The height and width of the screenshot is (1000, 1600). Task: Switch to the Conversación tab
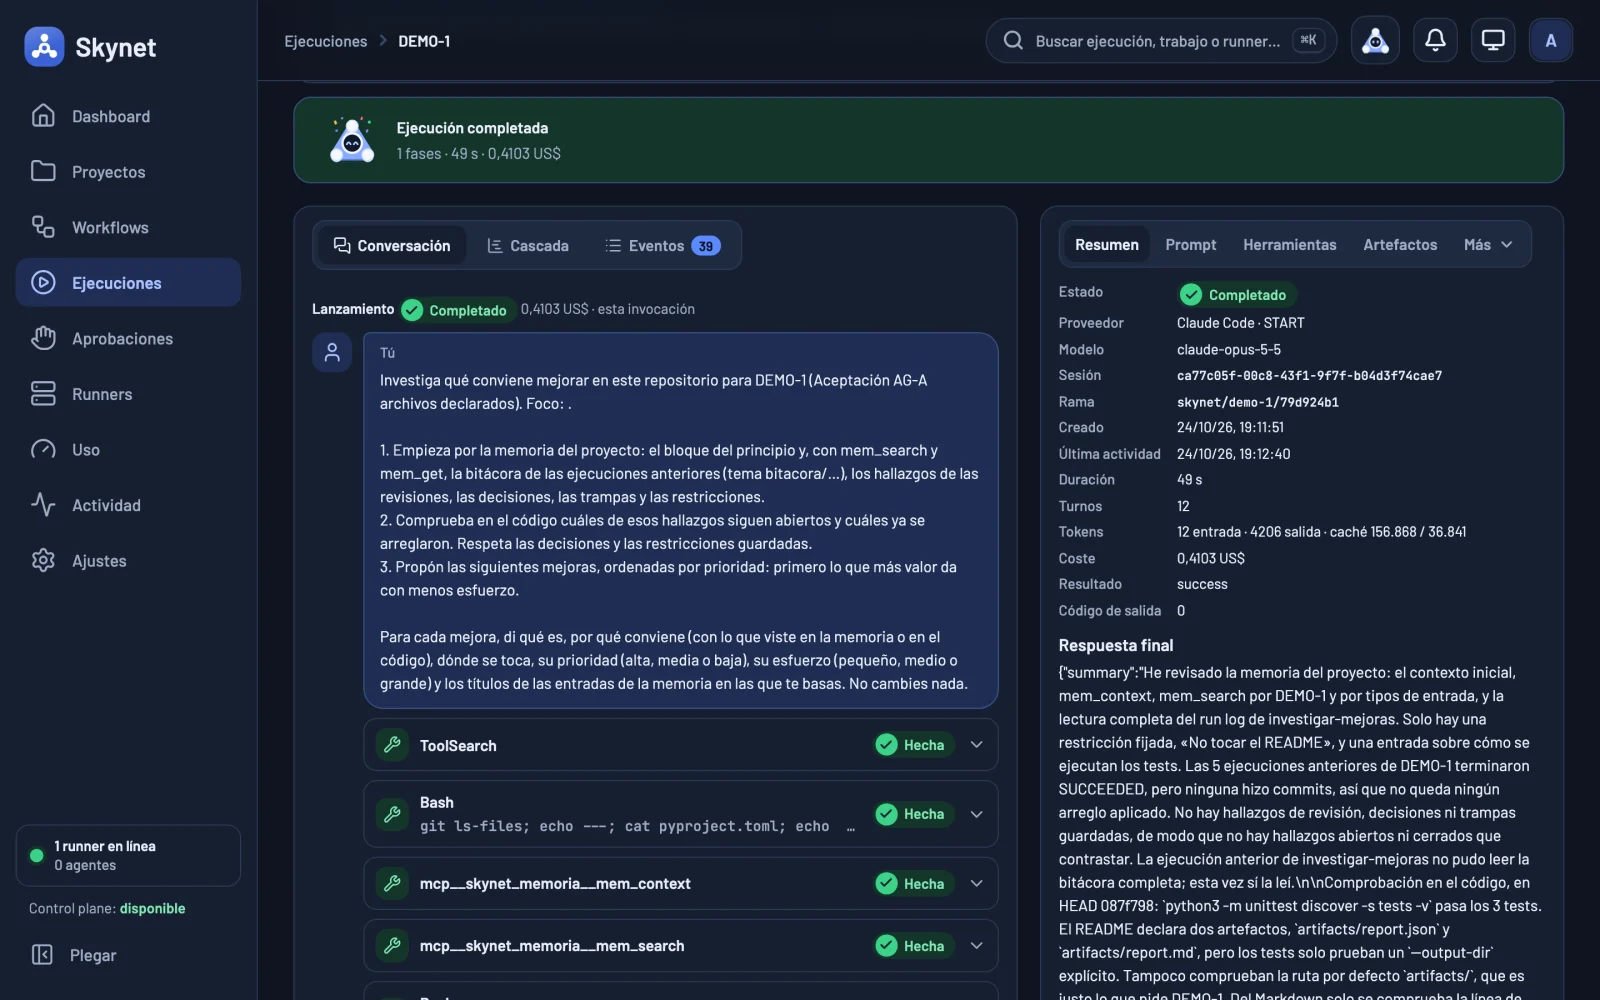[392, 245]
